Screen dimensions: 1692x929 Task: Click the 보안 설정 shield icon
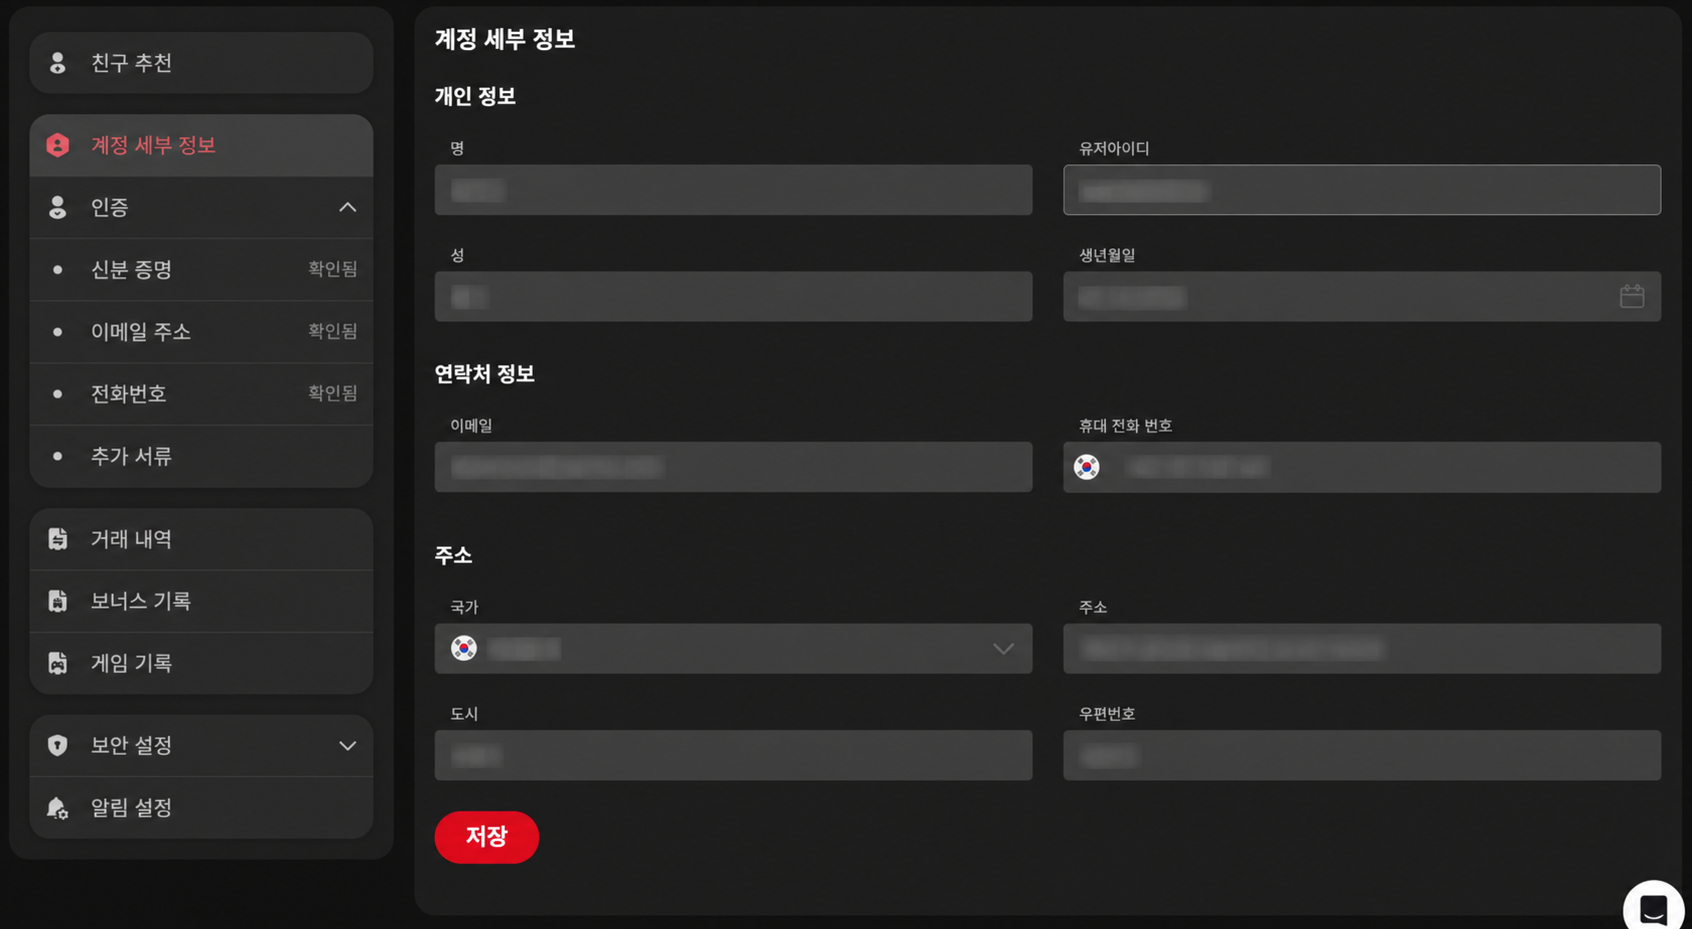[x=58, y=745]
